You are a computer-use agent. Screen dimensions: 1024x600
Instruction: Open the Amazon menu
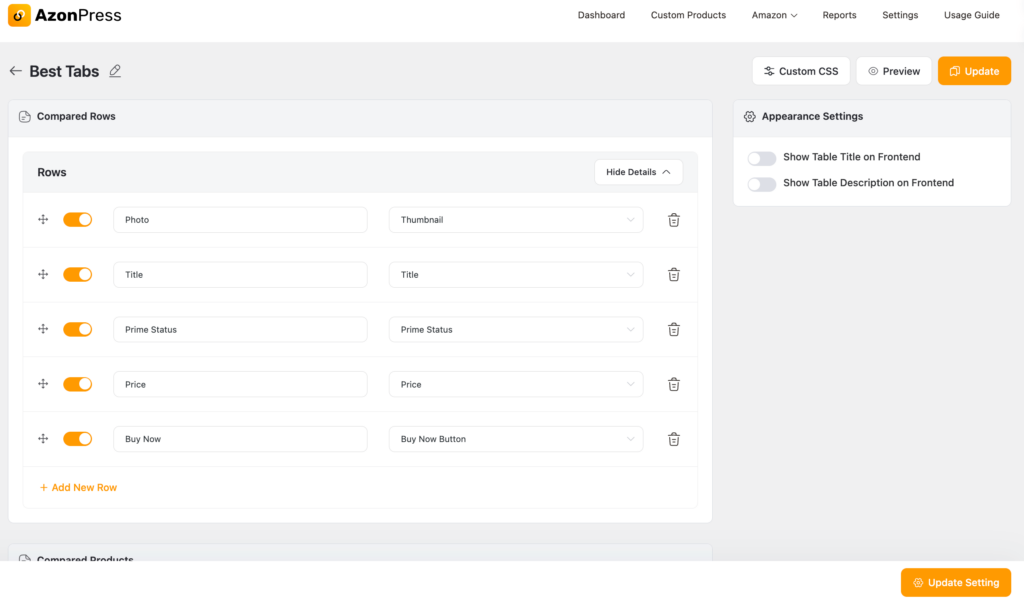click(774, 15)
